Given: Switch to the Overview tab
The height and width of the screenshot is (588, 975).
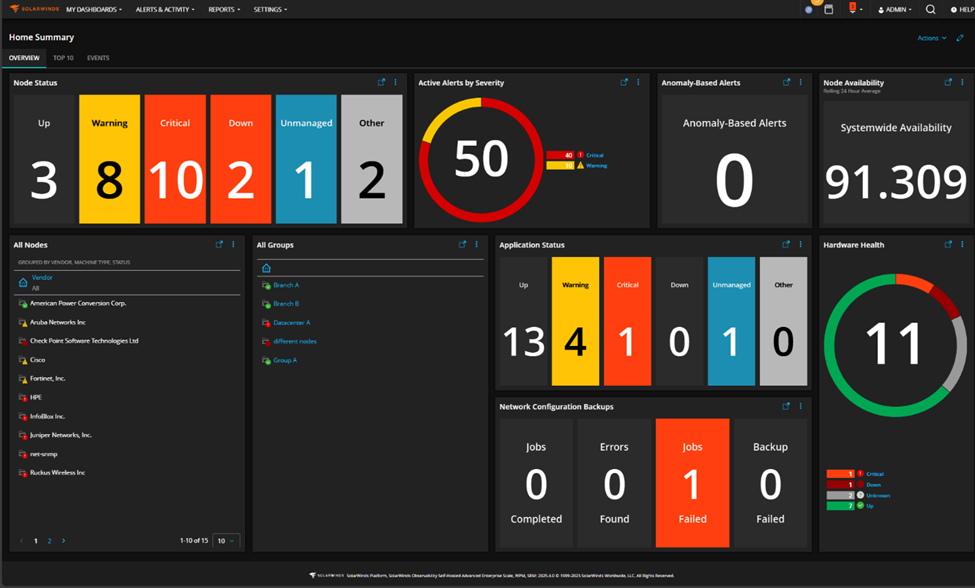Looking at the screenshot, I should 24,58.
